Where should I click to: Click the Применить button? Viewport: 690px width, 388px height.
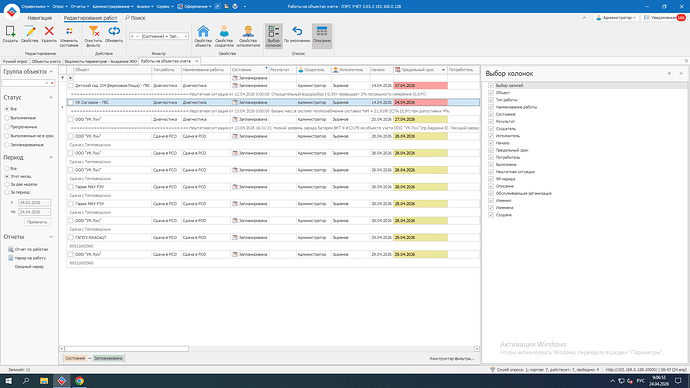pyautogui.click(x=37, y=222)
